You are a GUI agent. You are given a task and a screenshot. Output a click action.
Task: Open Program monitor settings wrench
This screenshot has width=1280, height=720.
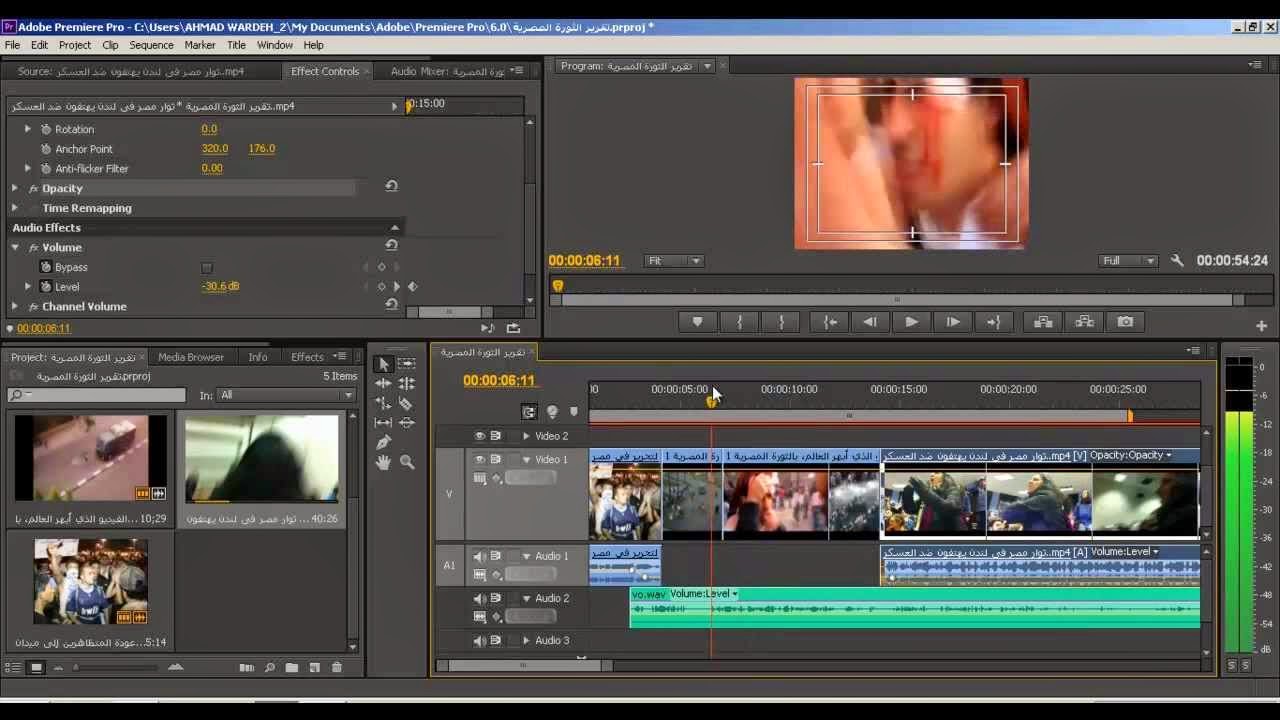[x=1177, y=261]
